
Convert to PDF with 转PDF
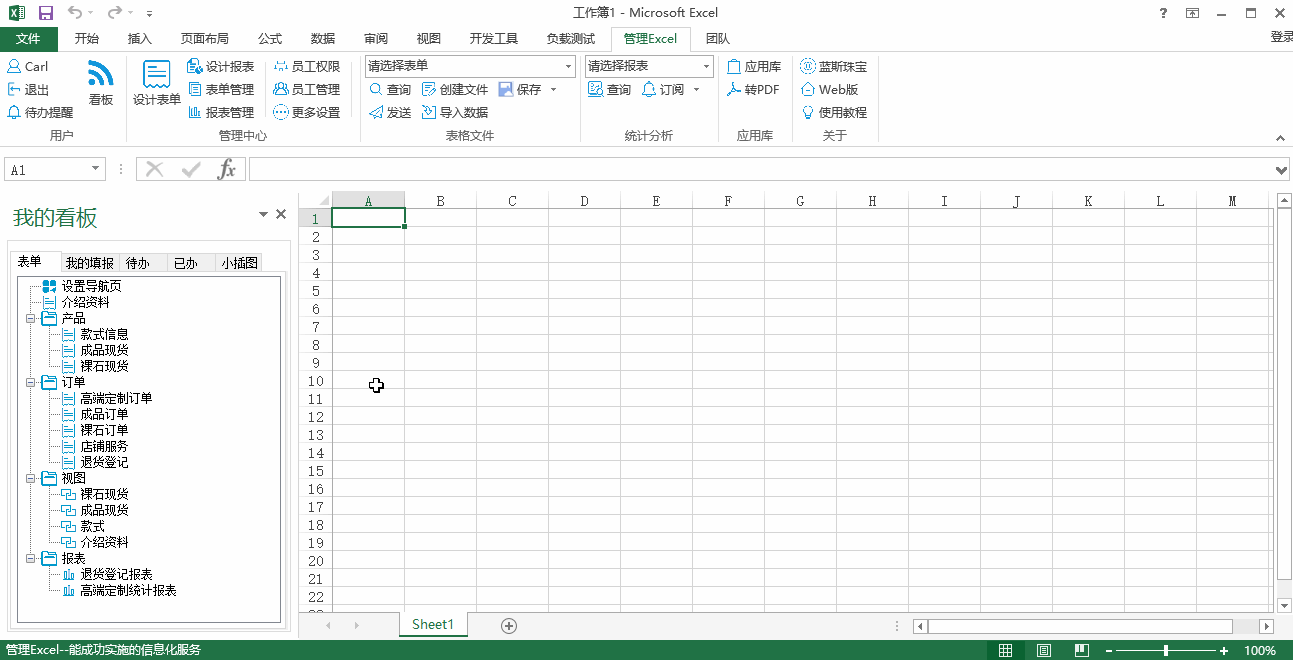754,89
